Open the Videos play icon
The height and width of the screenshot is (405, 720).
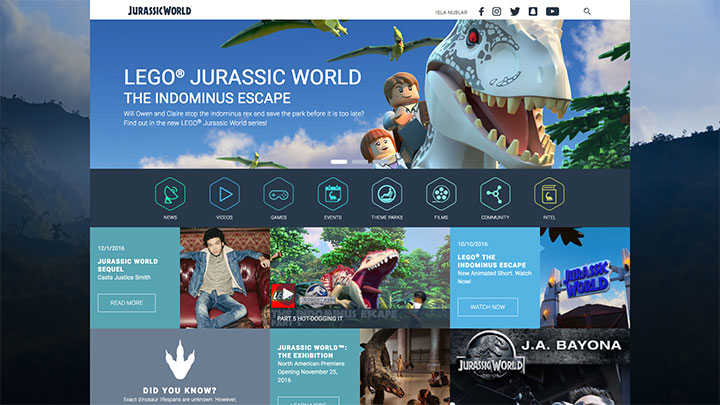pyautogui.click(x=224, y=193)
